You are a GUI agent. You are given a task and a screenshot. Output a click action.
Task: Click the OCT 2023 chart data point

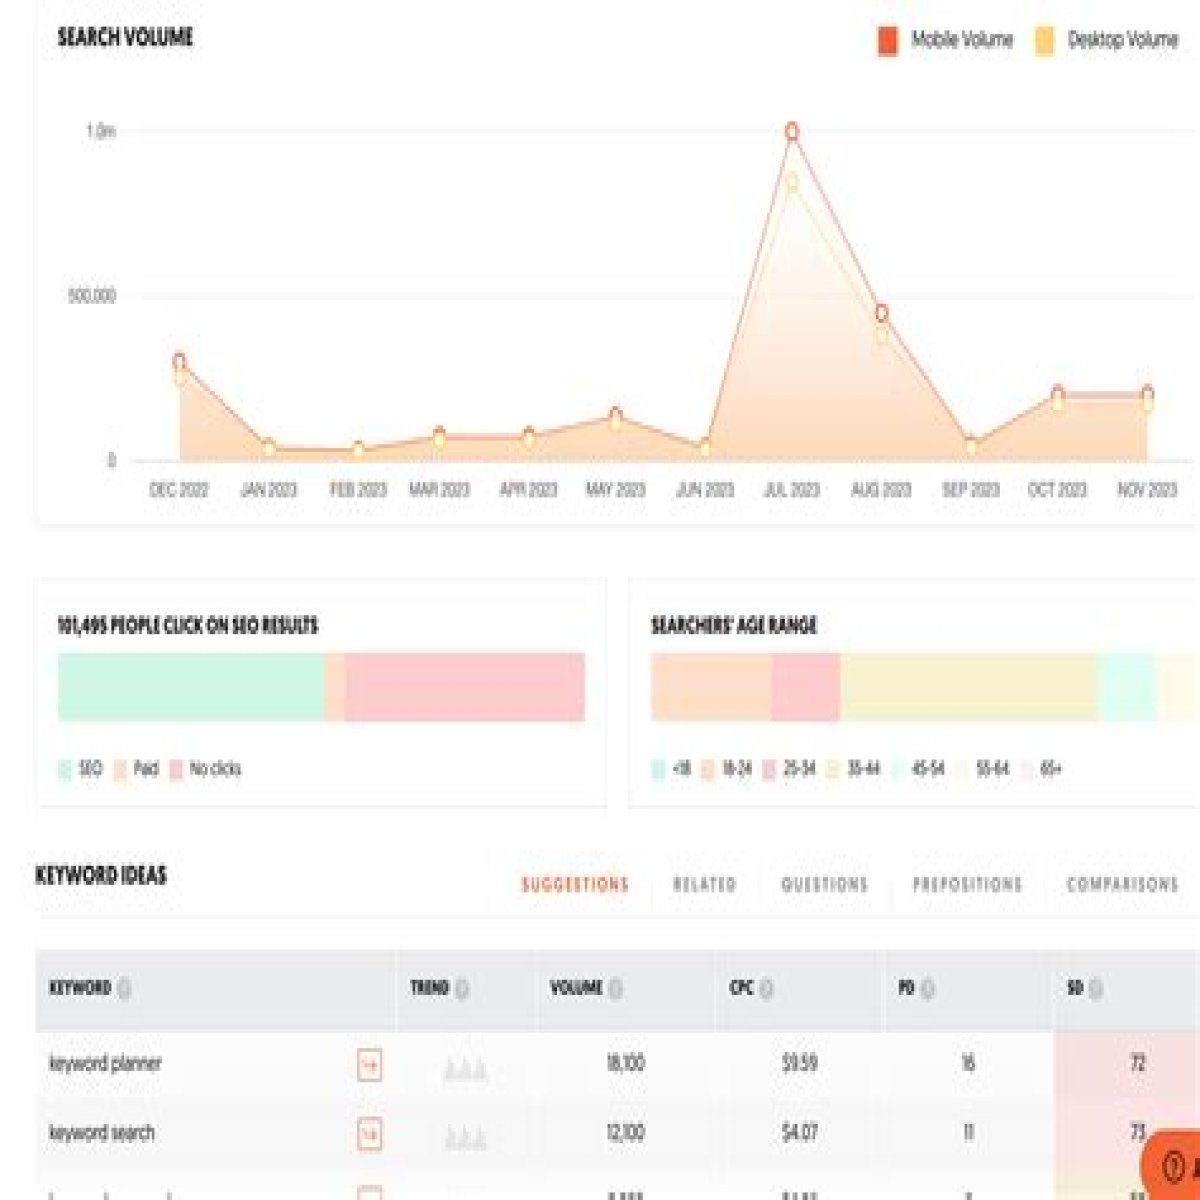tap(1058, 396)
